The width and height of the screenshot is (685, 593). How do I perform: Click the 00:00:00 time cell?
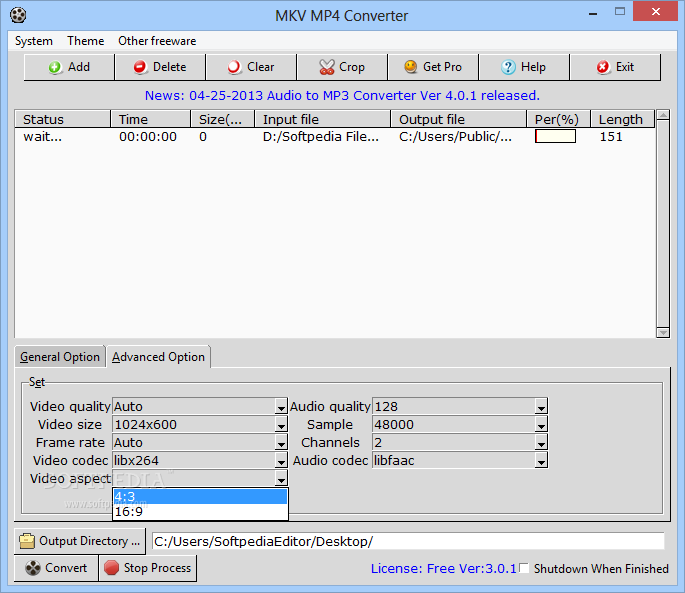coord(148,137)
